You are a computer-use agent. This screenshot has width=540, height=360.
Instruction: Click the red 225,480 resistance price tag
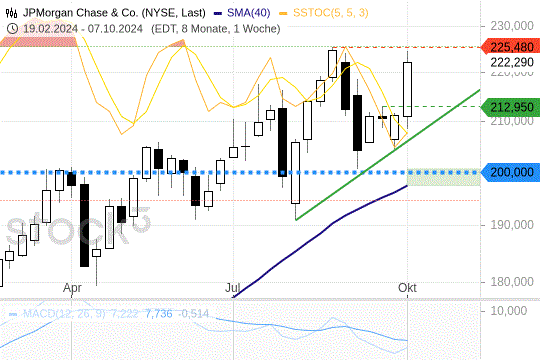coord(511,47)
